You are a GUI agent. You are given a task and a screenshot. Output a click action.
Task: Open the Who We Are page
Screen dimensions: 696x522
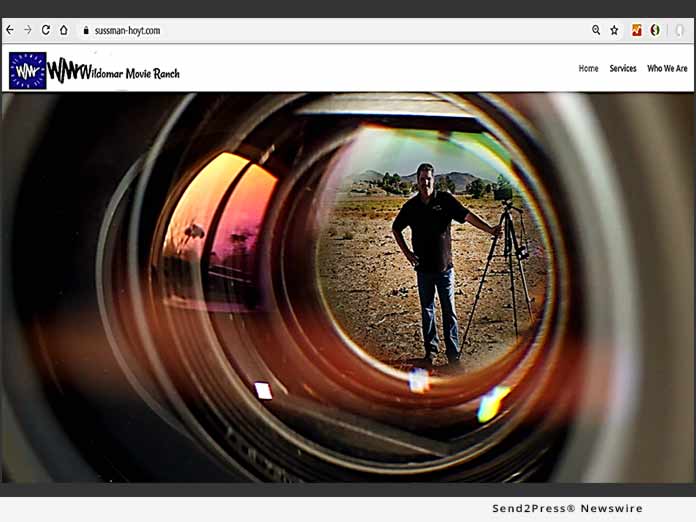click(x=667, y=69)
